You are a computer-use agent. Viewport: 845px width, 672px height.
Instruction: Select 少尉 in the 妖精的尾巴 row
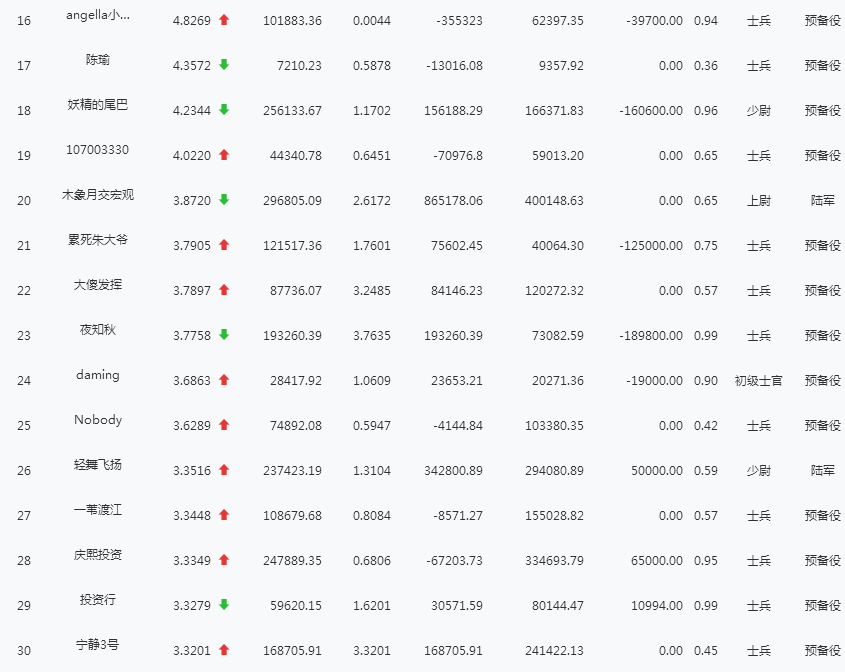pos(758,111)
